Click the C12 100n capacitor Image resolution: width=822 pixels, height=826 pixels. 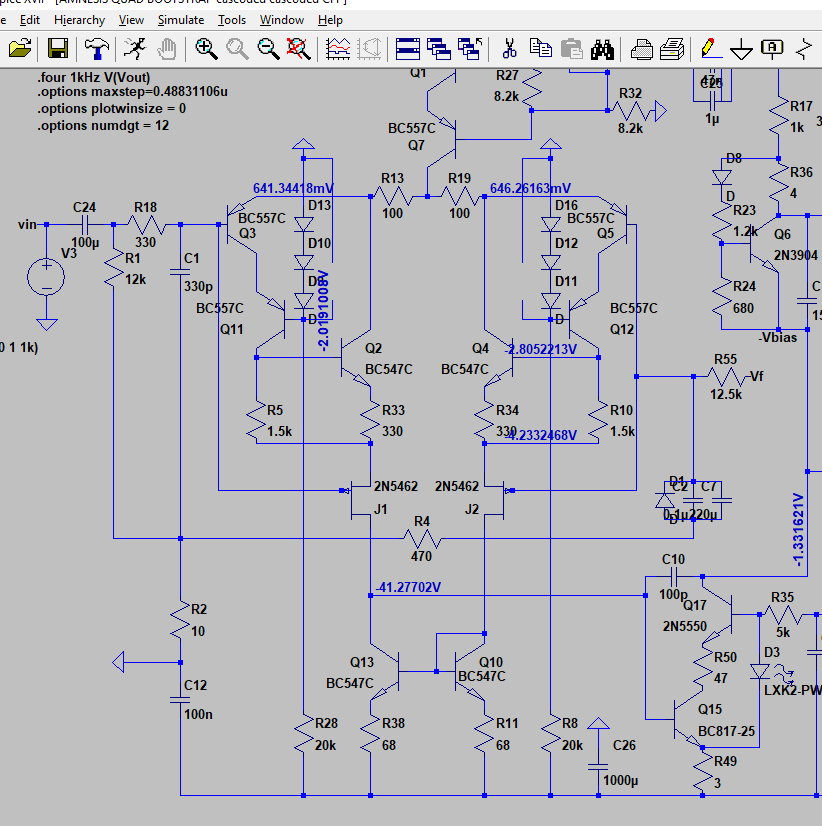tap(180, 700)
